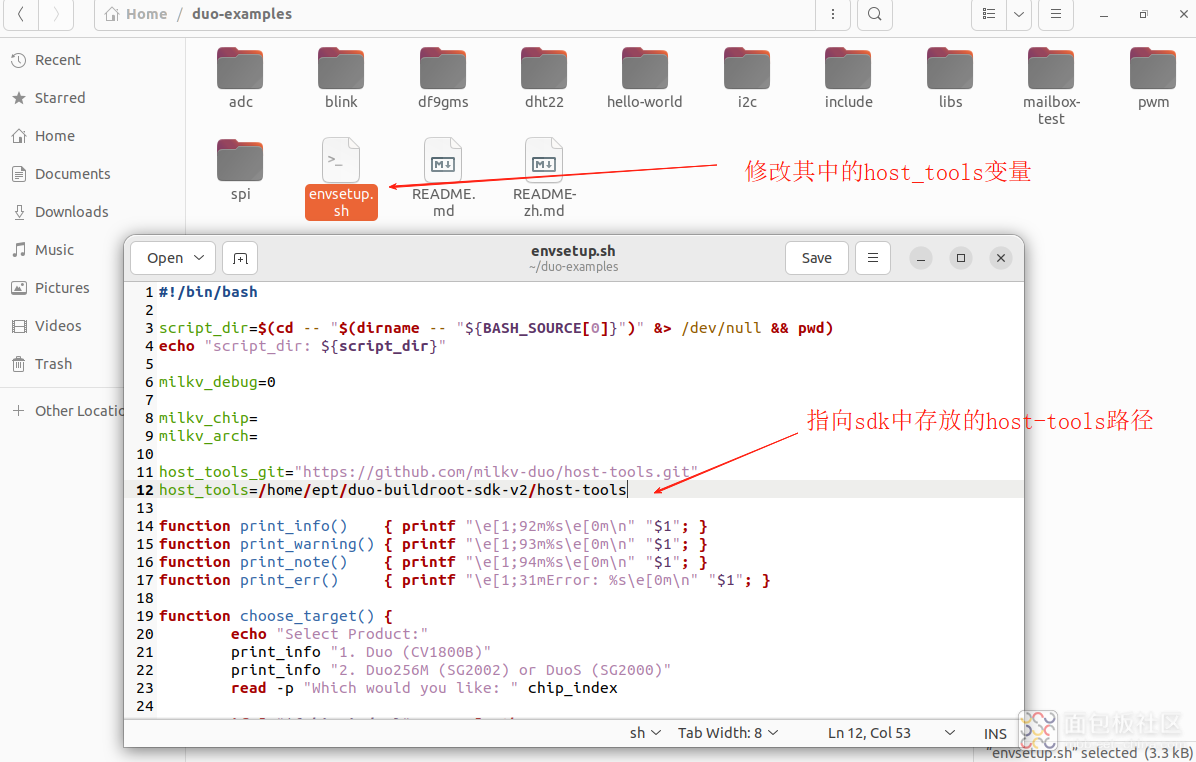Open the adc folder
1196x762 pixels.
[x=240, y=78]
